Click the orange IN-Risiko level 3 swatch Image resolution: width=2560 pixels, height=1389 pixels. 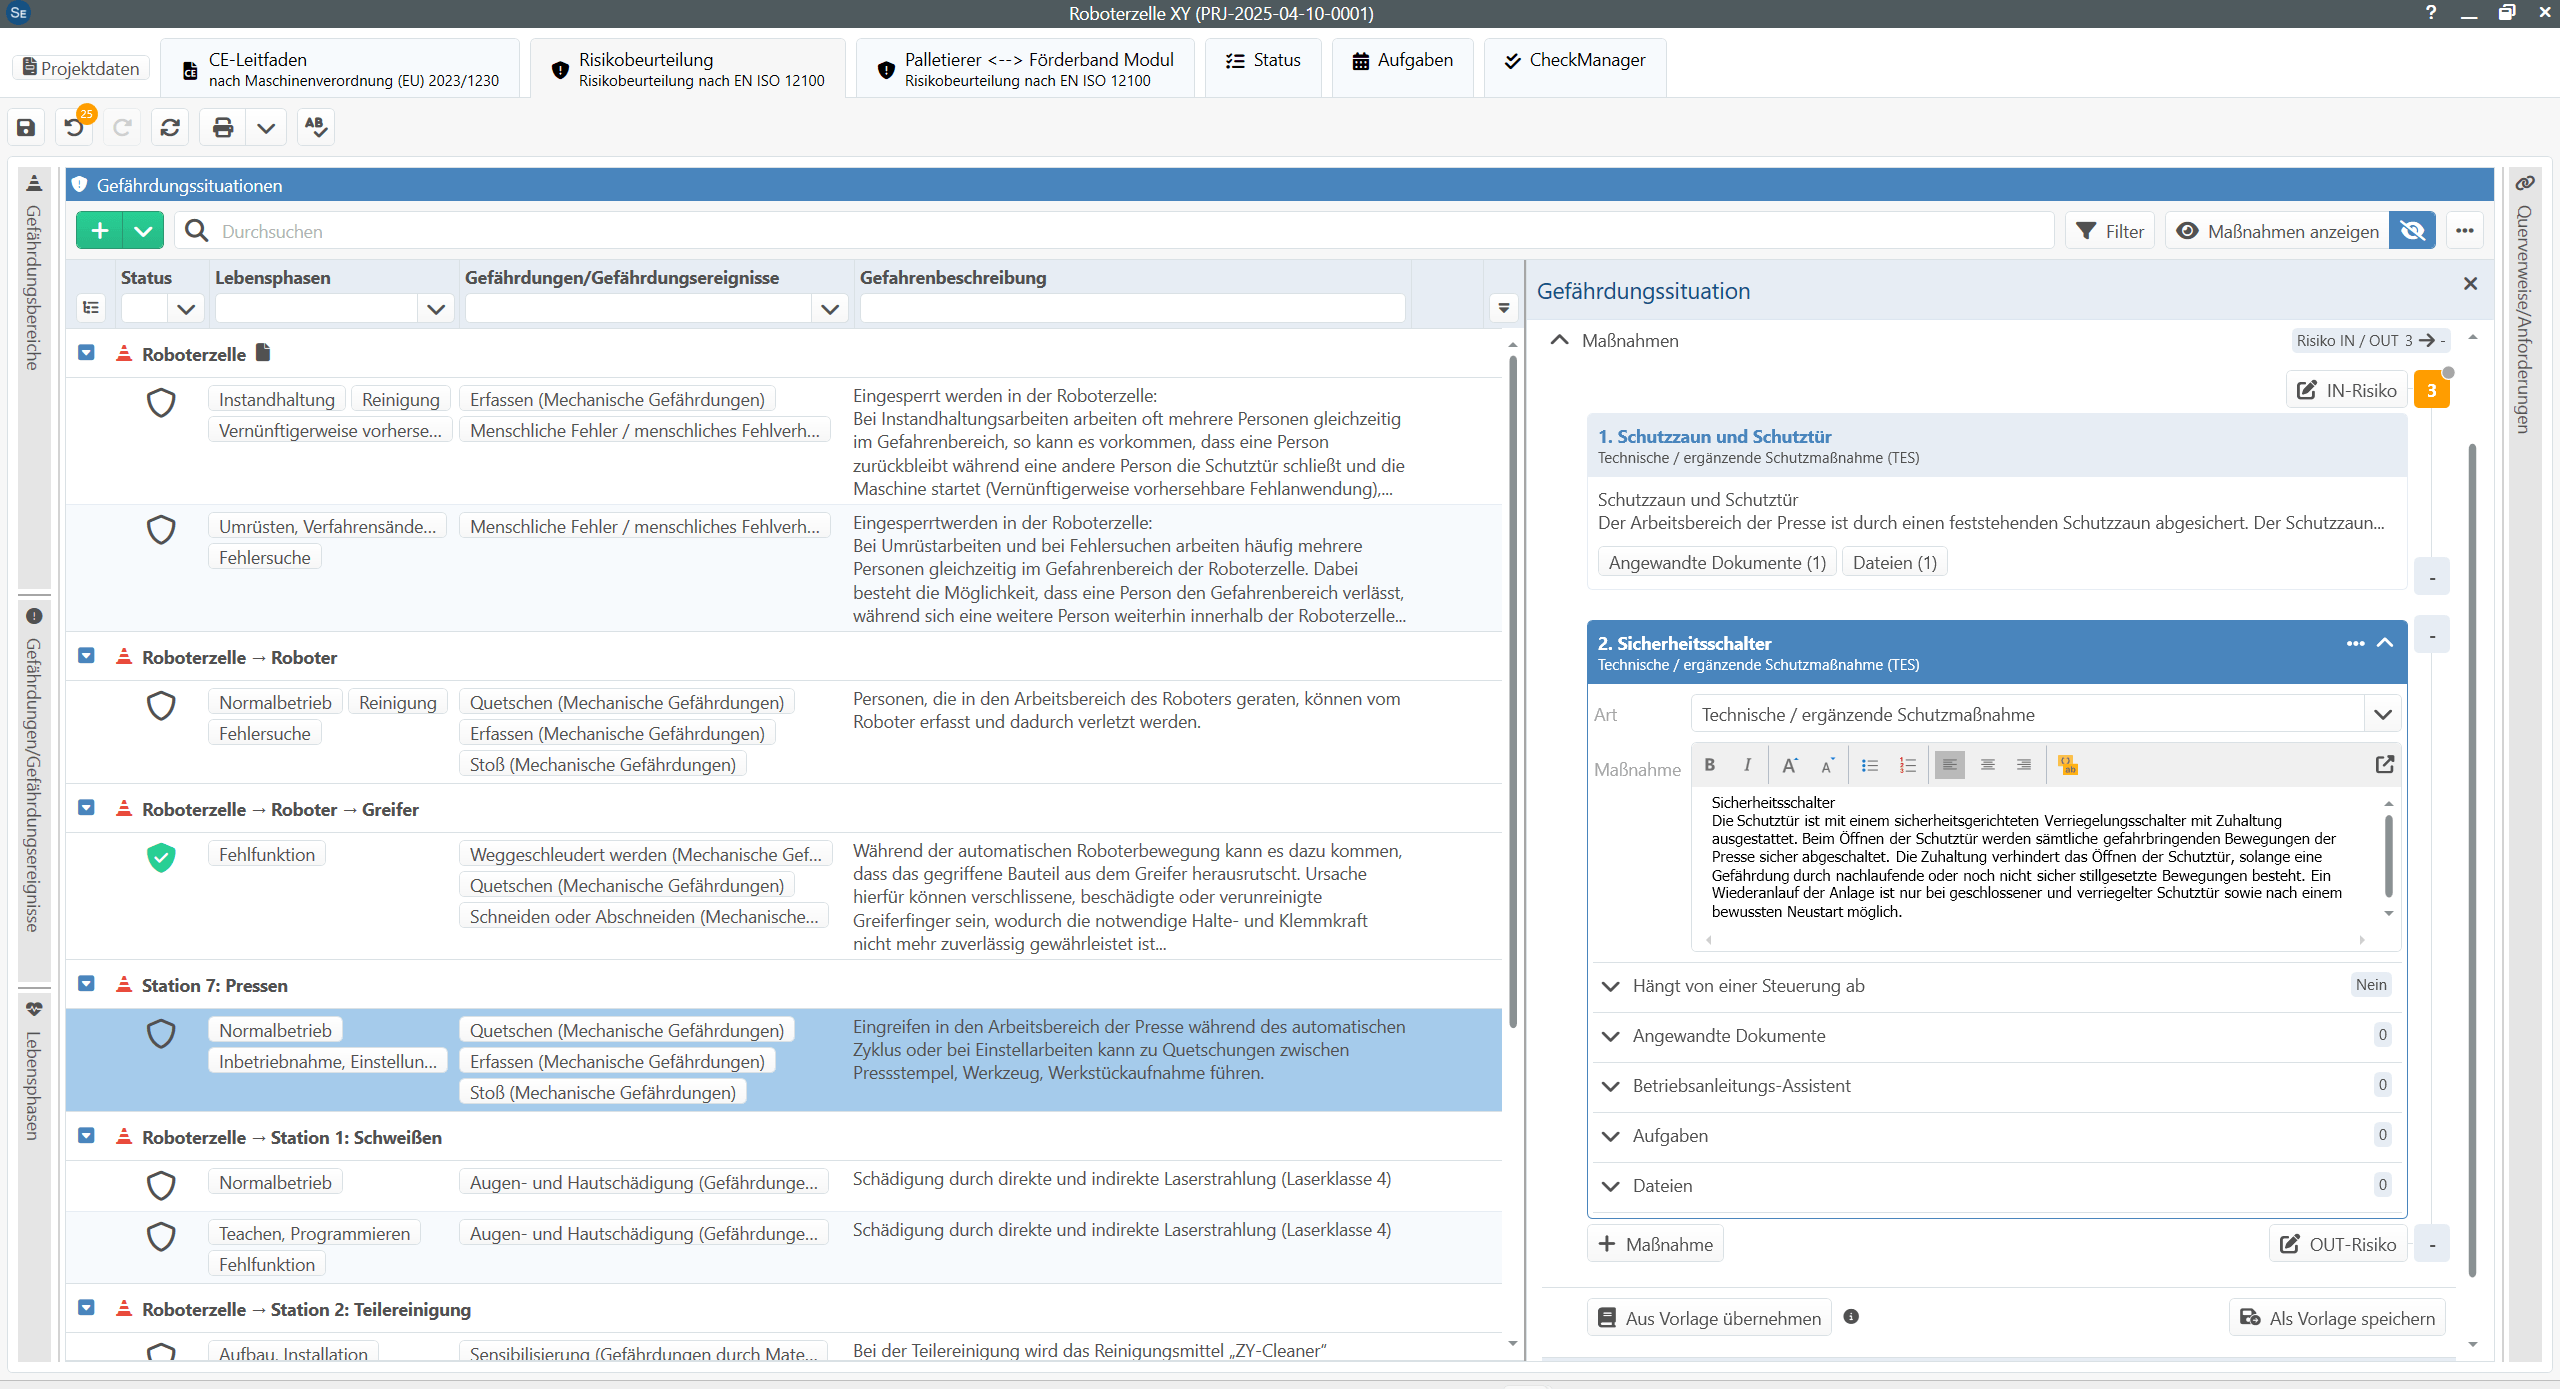click(x=2431, y=390)
